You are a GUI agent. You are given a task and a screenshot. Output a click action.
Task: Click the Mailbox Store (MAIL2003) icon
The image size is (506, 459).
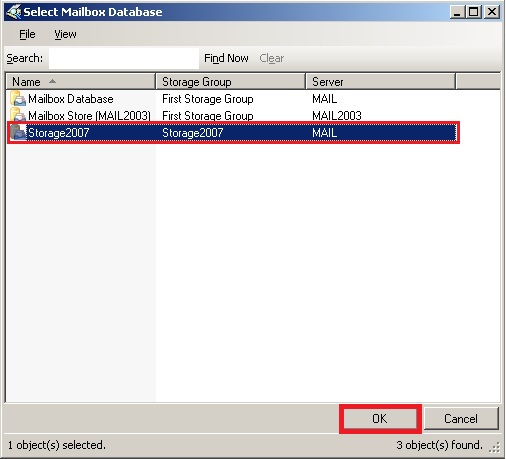[18, 115]
